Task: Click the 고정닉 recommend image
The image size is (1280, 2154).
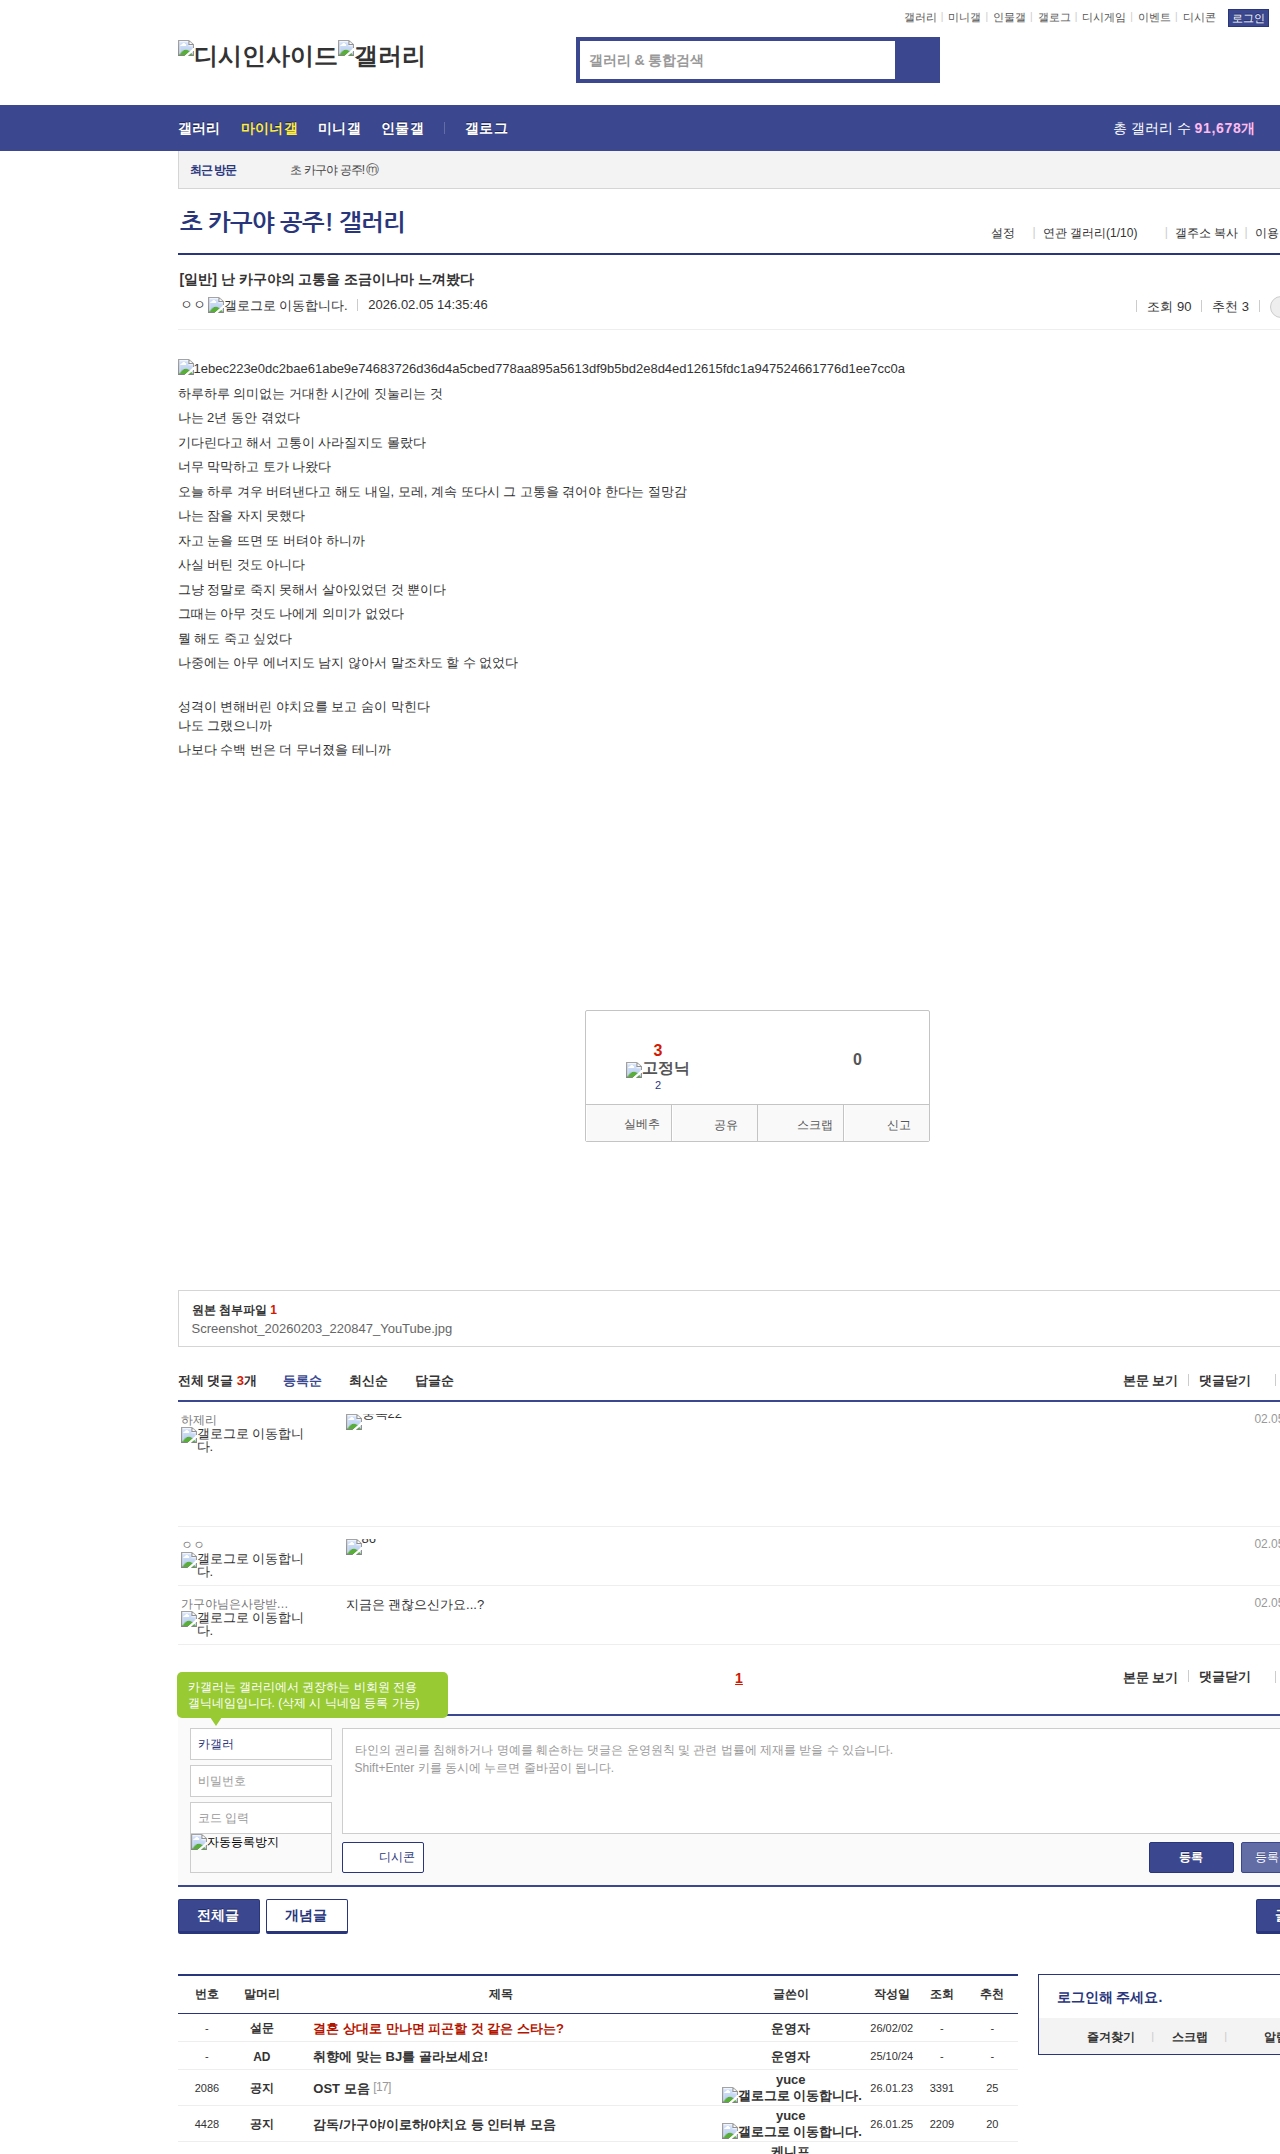Action: [x=658, y=1069]
